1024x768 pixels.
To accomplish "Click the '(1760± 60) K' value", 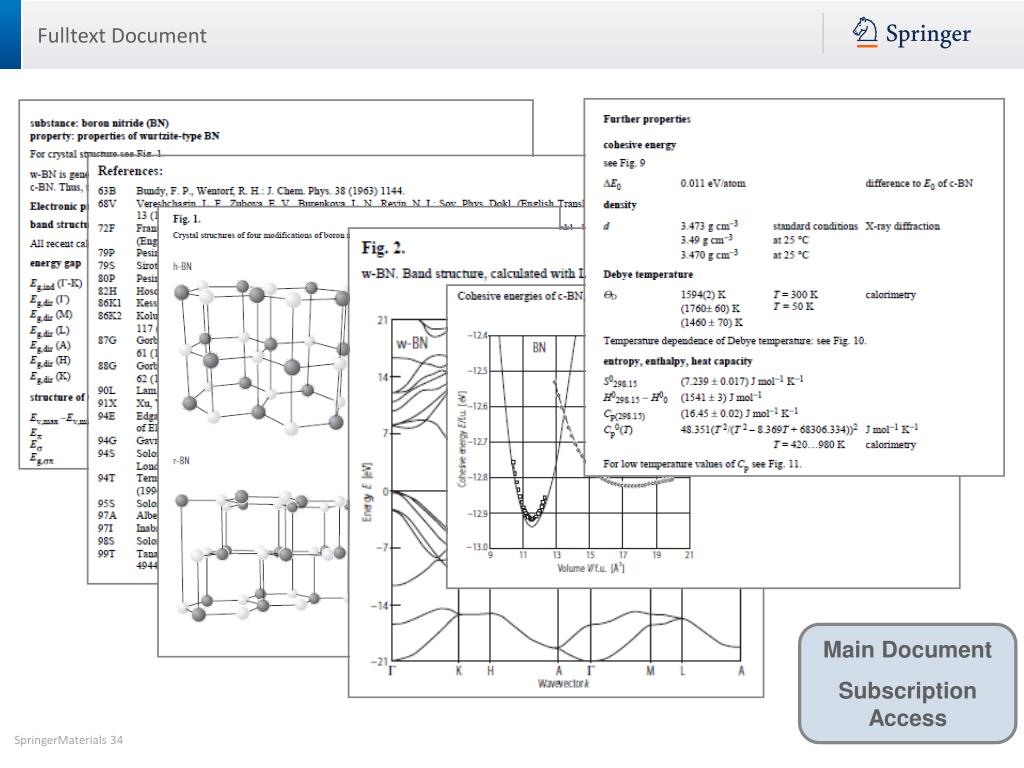I will coord(710,308).
